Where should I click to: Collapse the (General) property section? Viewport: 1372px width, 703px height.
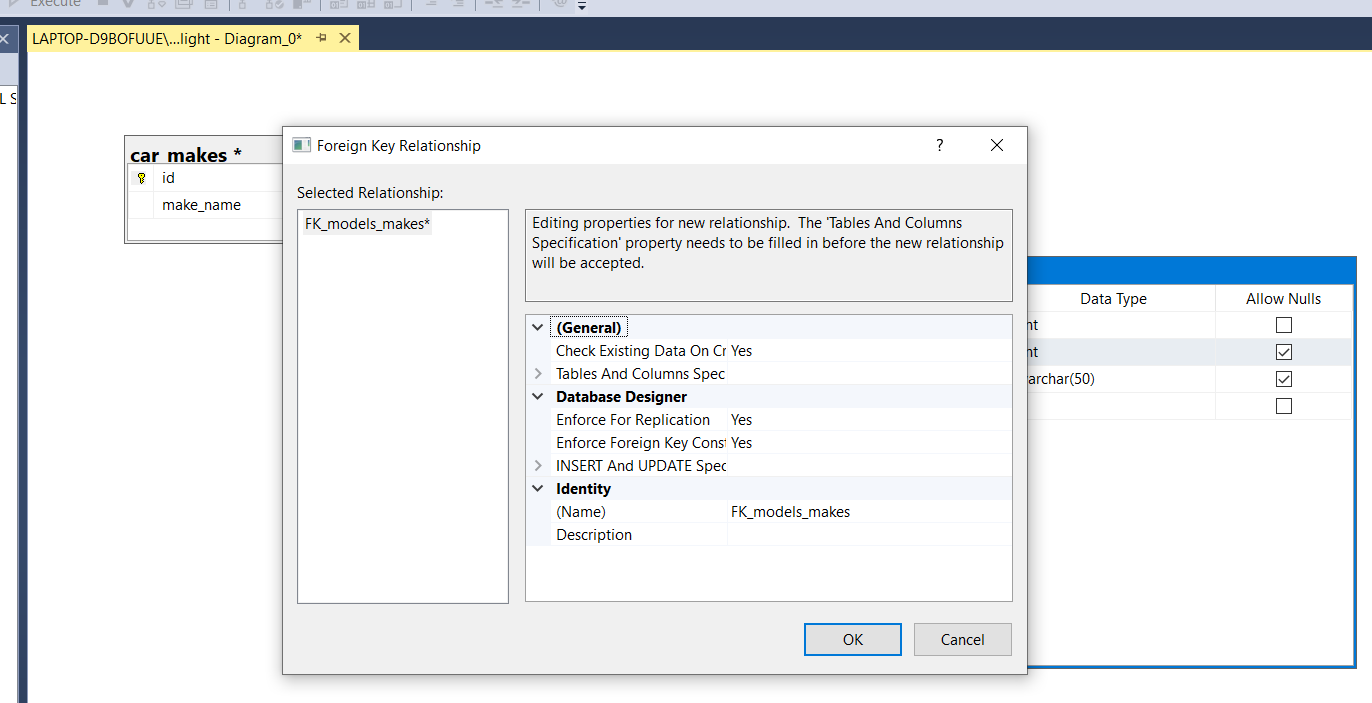[x=538, y=327]
